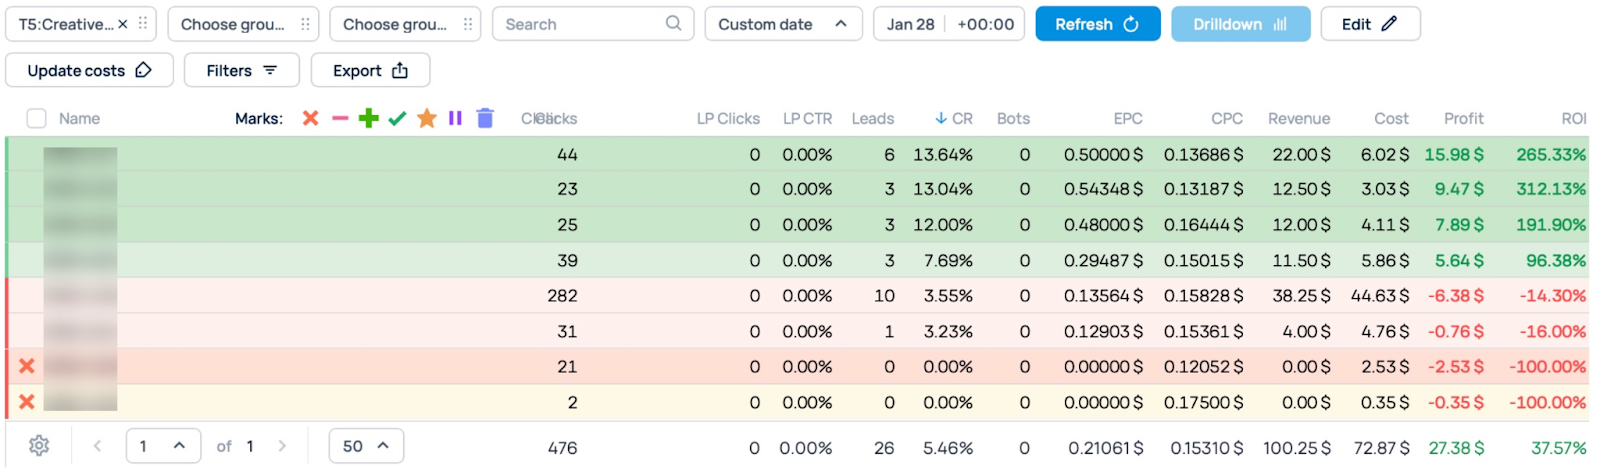Click the Update costs button

tap(89, 70)
